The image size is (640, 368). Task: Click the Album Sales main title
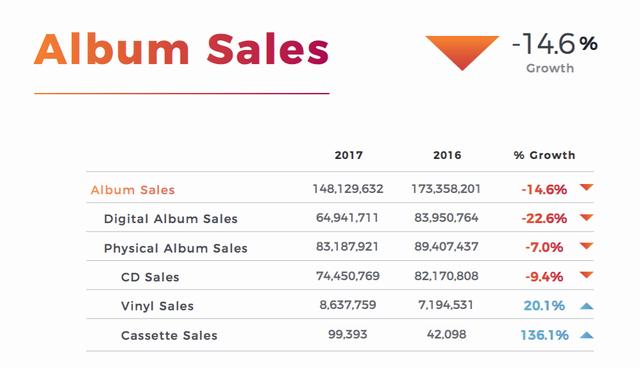[181, 49]
